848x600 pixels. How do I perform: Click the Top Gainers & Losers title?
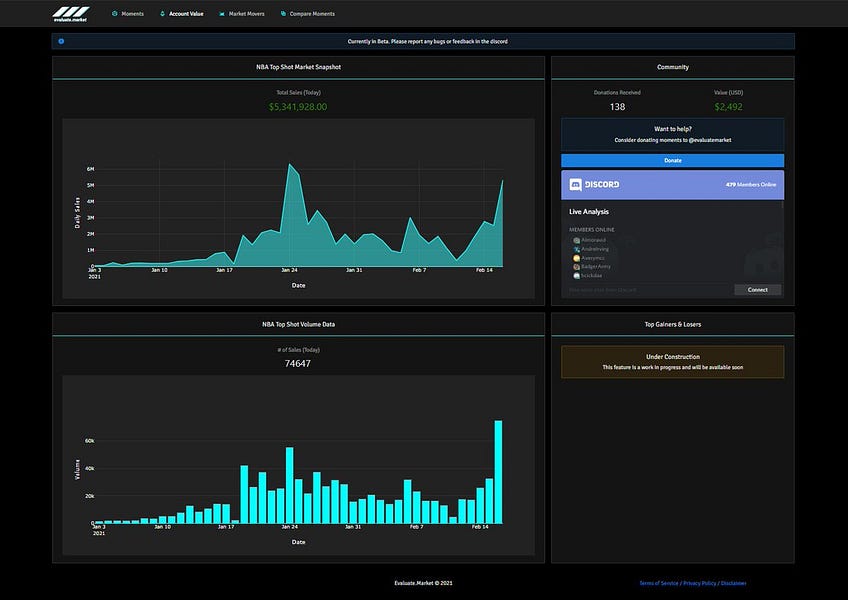[673, 324]
